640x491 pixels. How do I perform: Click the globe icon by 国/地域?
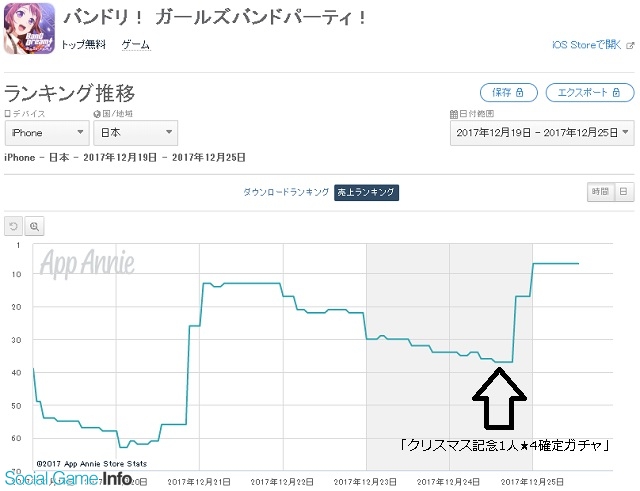(x=96, y=115)
